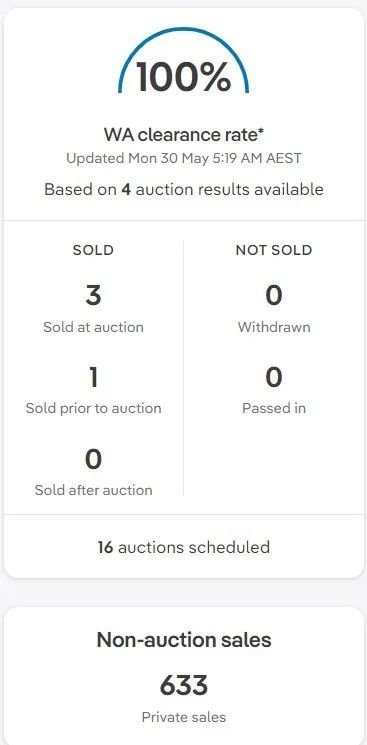Click the Updated Mon 30 May timestamp

tap(184, 158)
